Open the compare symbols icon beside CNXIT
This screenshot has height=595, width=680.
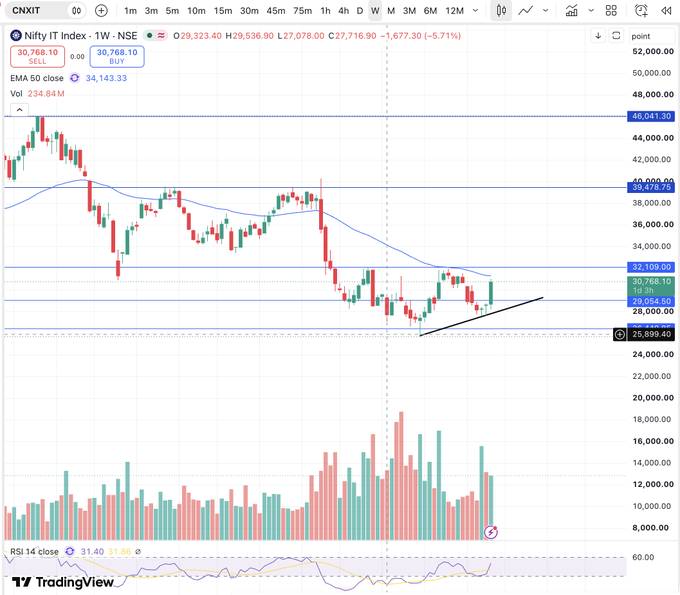pyautogui.click(x=76, y=10)
